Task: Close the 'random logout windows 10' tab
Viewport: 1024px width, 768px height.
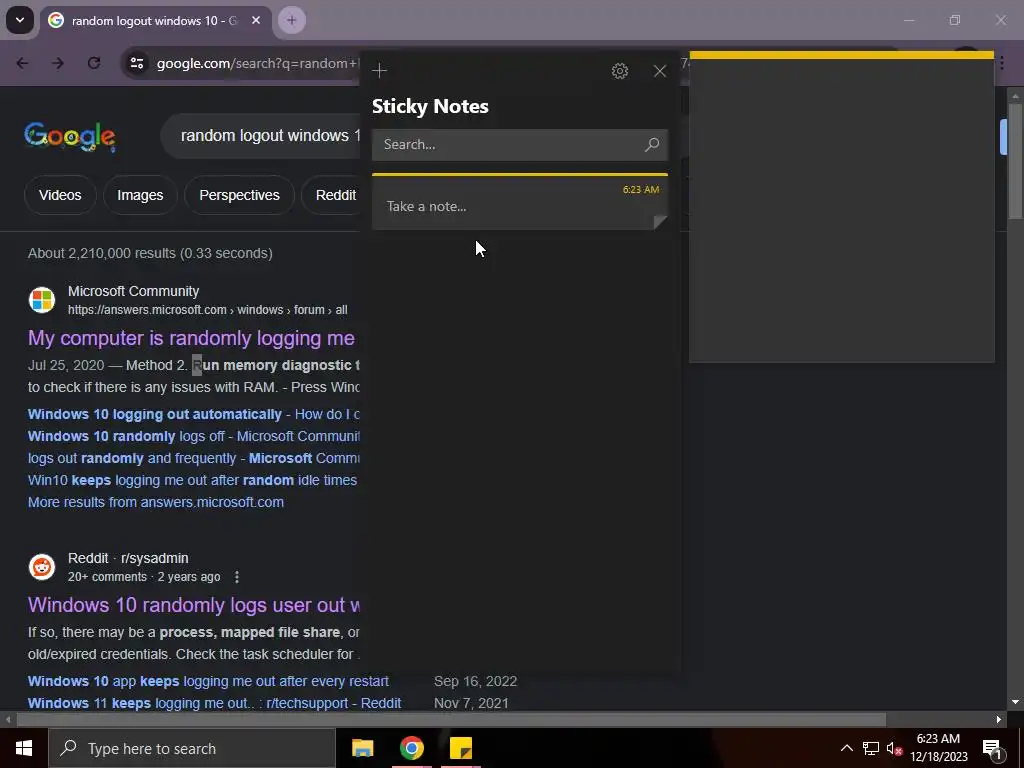Action: point(256,20)
